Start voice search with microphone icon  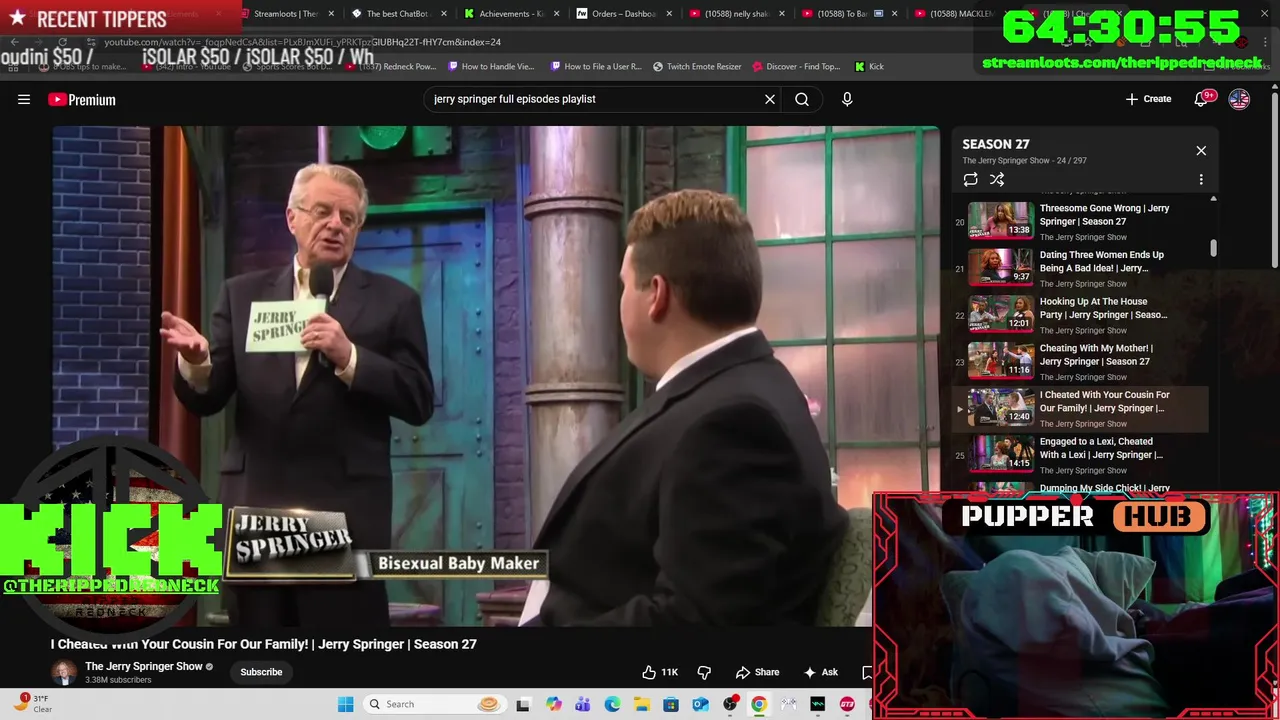coord(847,99)
